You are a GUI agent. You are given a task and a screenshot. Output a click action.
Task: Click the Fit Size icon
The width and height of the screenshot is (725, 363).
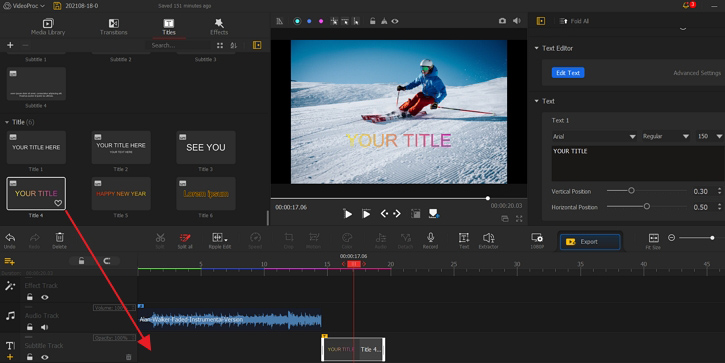(653, 238)
